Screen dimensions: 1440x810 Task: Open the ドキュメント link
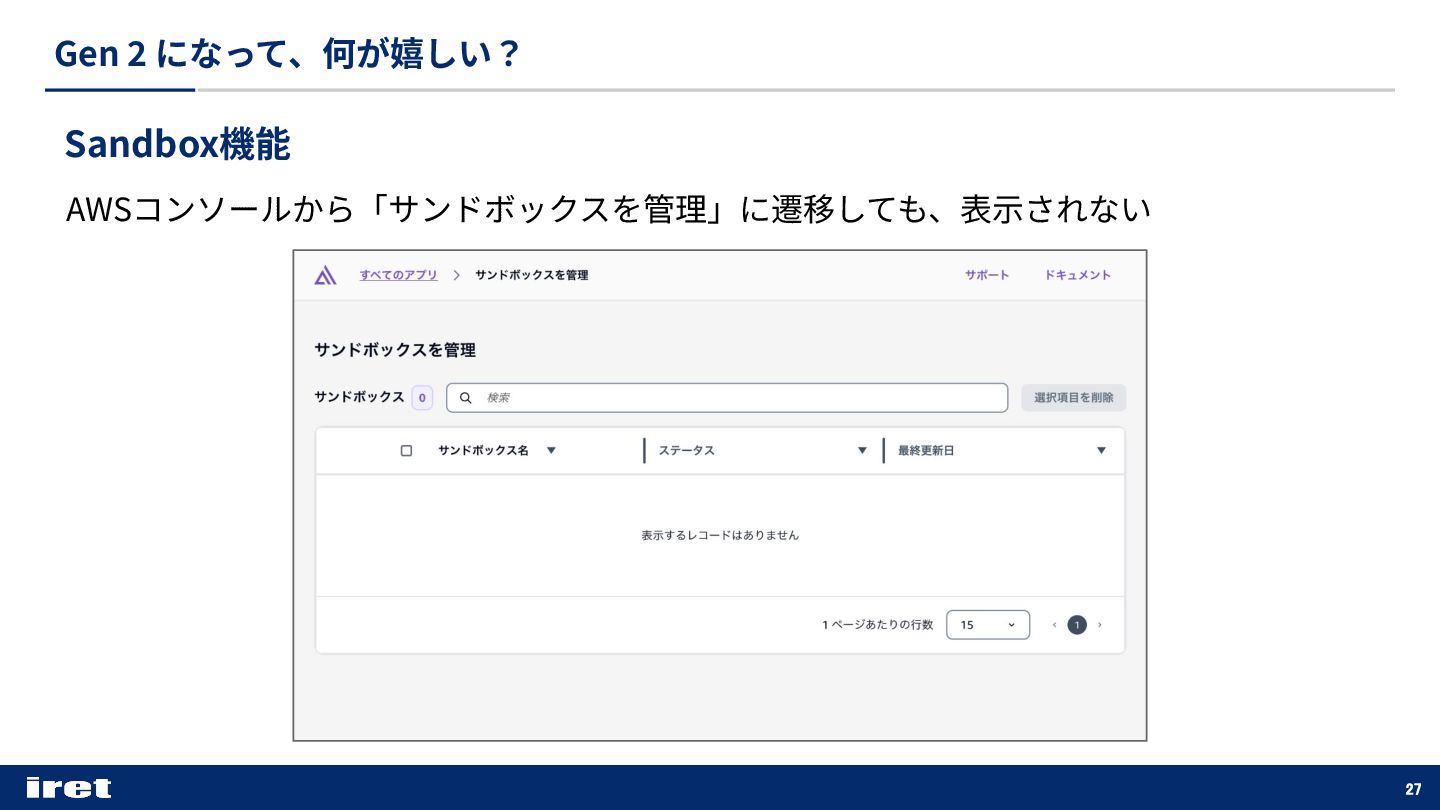point(1078,275)
